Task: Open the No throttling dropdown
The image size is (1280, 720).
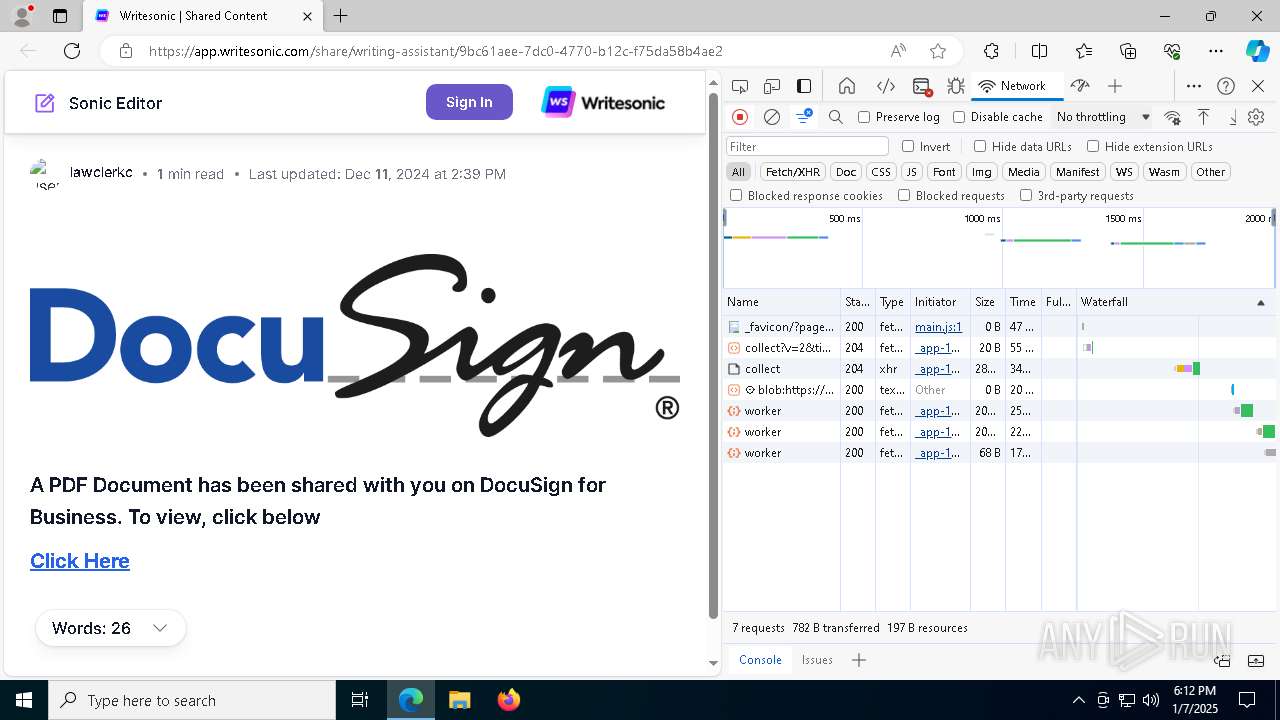Action: [x=1103, y=117]
